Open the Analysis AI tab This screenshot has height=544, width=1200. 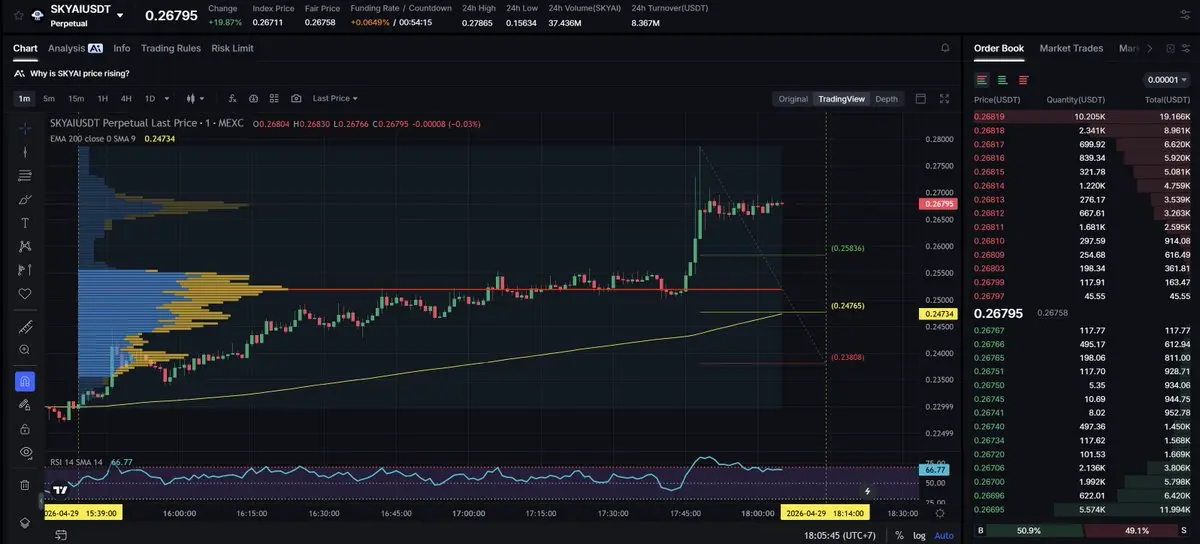pos(75,48)
